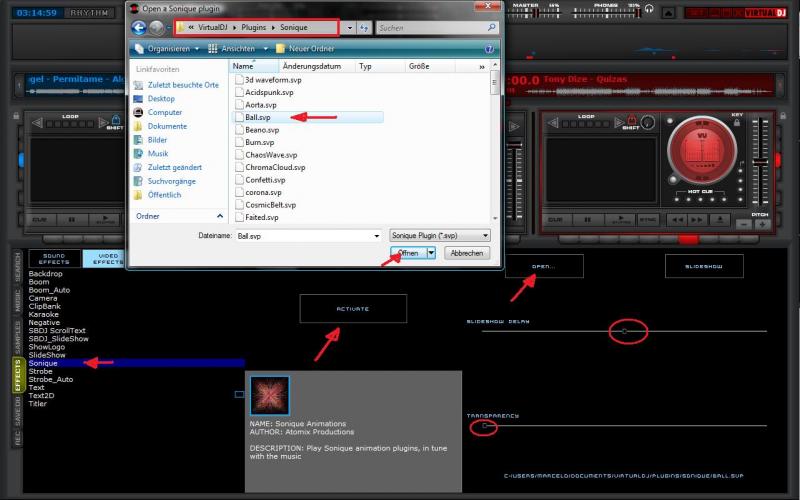Click right deck pitch minus button

click(744, 224)
